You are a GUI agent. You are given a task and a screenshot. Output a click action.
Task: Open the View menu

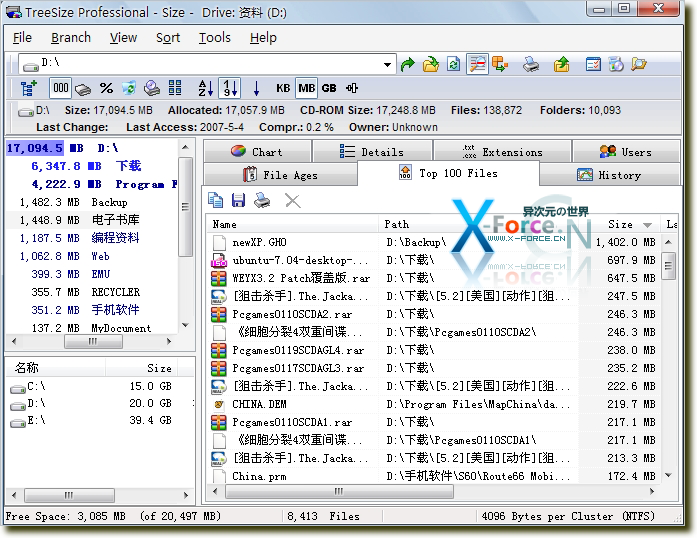pos(123,38)
